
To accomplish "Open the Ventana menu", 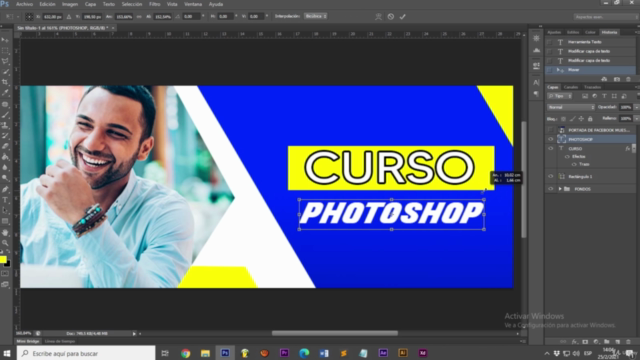I will pos(193,4).
